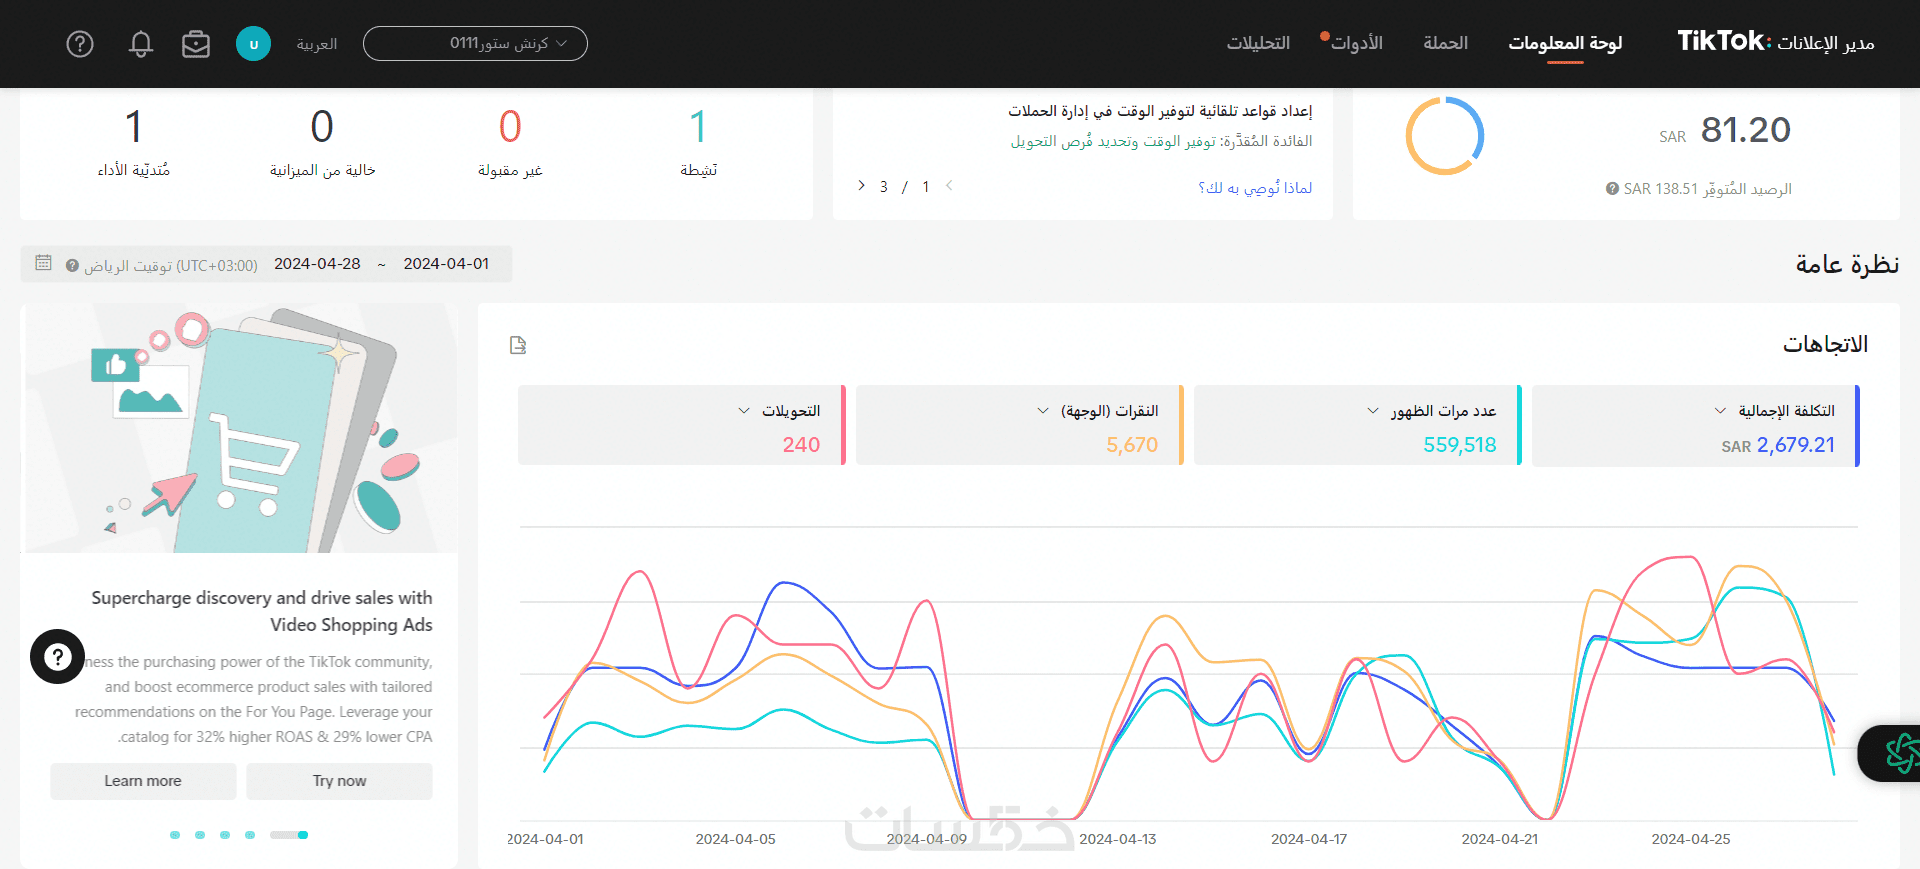The height and width of the screenshot is (869, 1920).
Task: Open the floating black help bubble
Action: click(57, 656)
